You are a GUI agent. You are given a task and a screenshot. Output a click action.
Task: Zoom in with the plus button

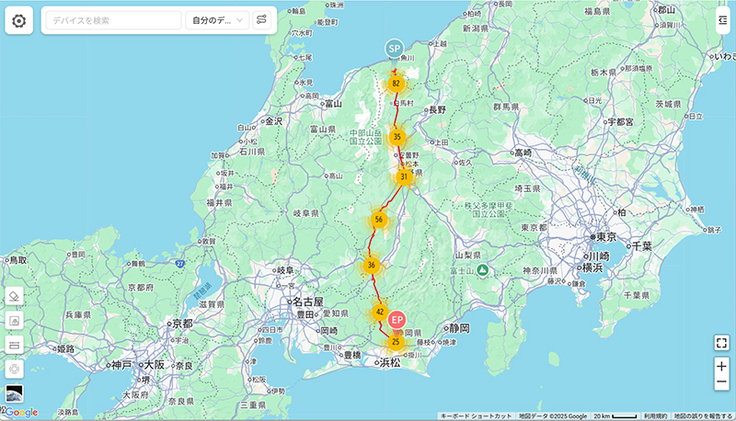[722, 366]
